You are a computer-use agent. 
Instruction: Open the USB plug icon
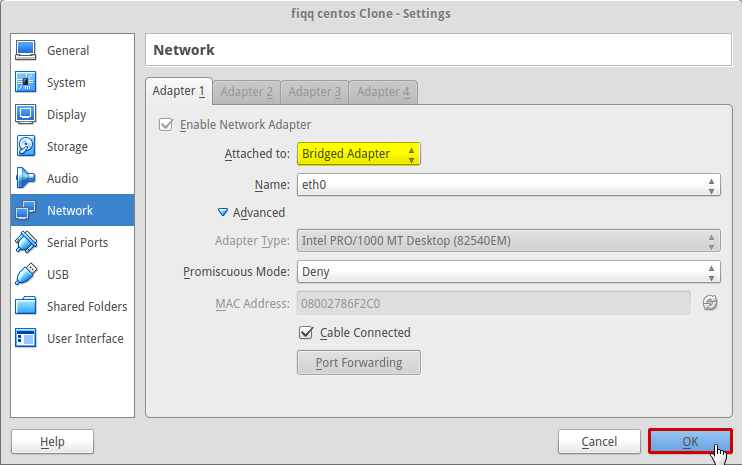click(x=26, y=274)
